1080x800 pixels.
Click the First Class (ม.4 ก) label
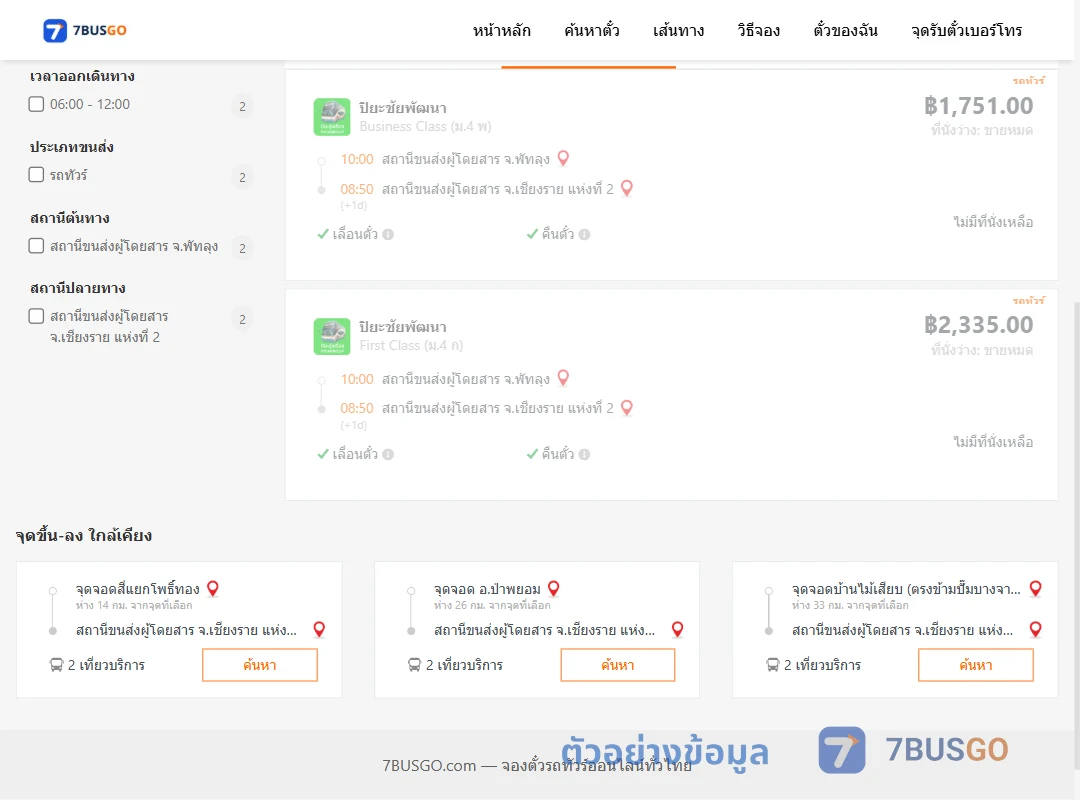(411, 346)
